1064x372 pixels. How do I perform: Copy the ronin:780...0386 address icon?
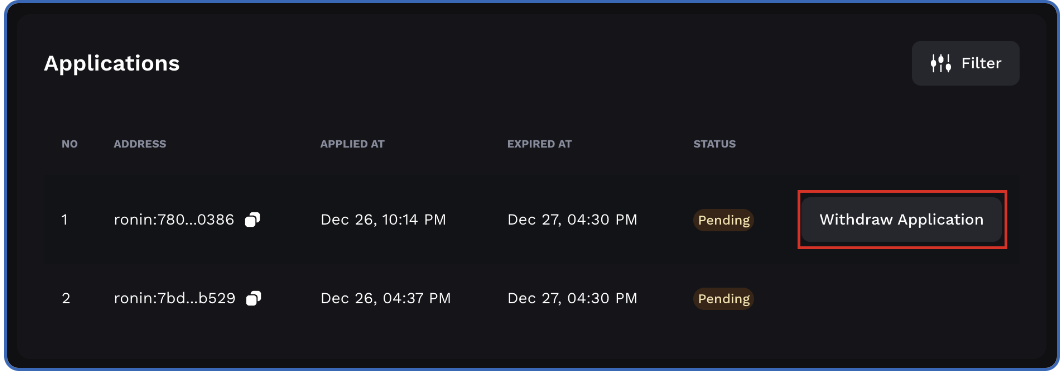[253, 219]
